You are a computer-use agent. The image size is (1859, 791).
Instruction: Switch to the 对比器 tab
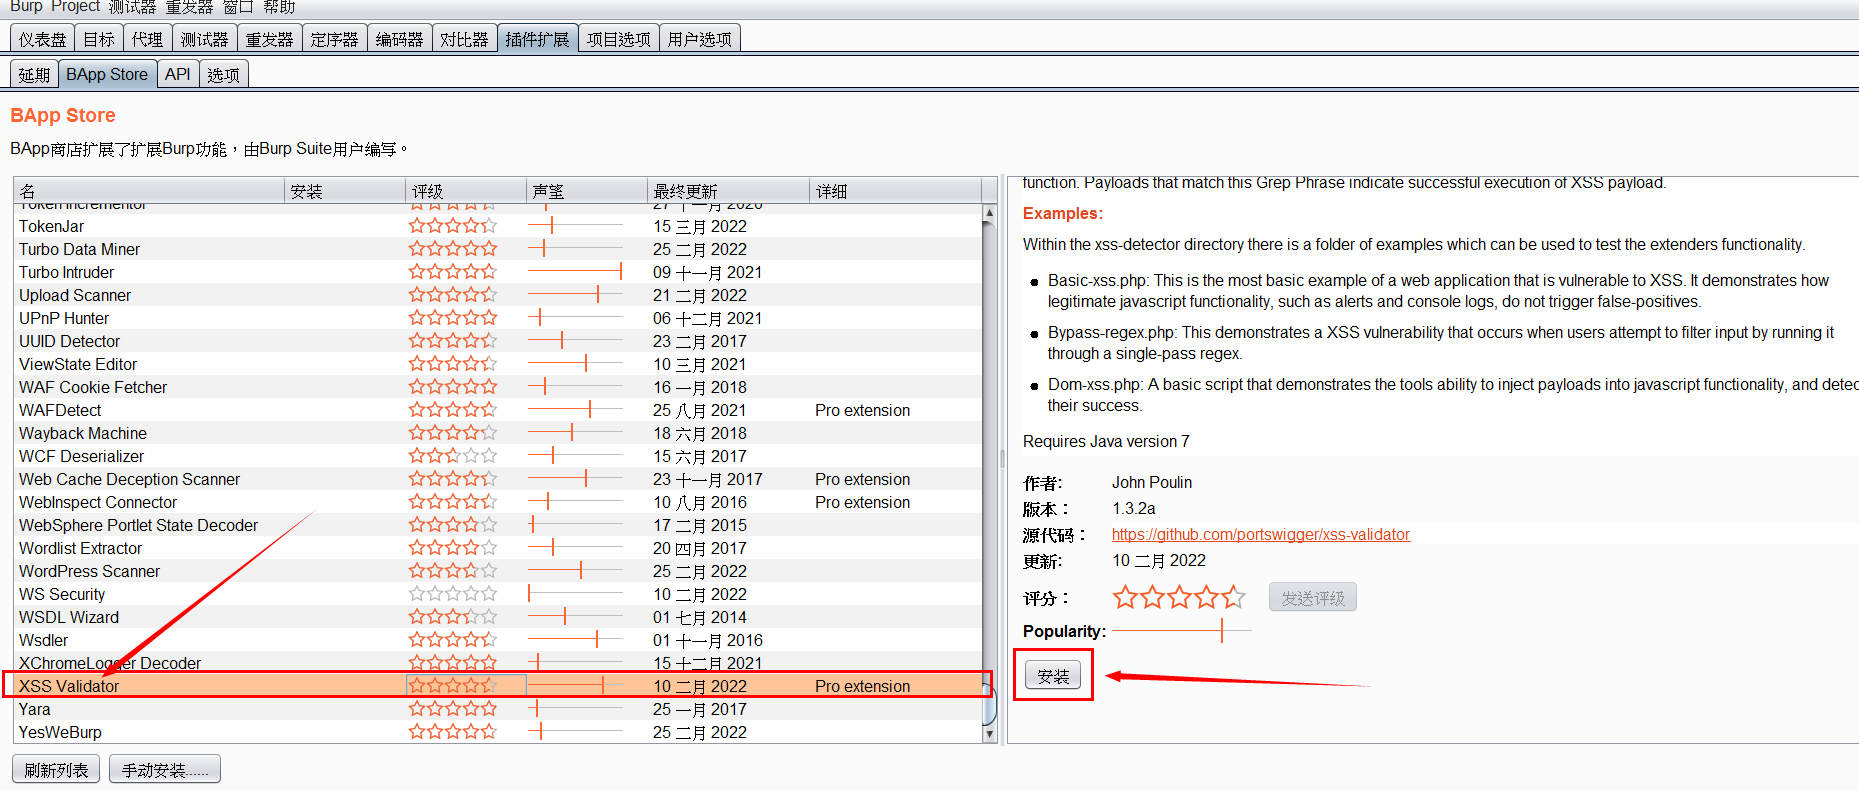tap(464, 39)
